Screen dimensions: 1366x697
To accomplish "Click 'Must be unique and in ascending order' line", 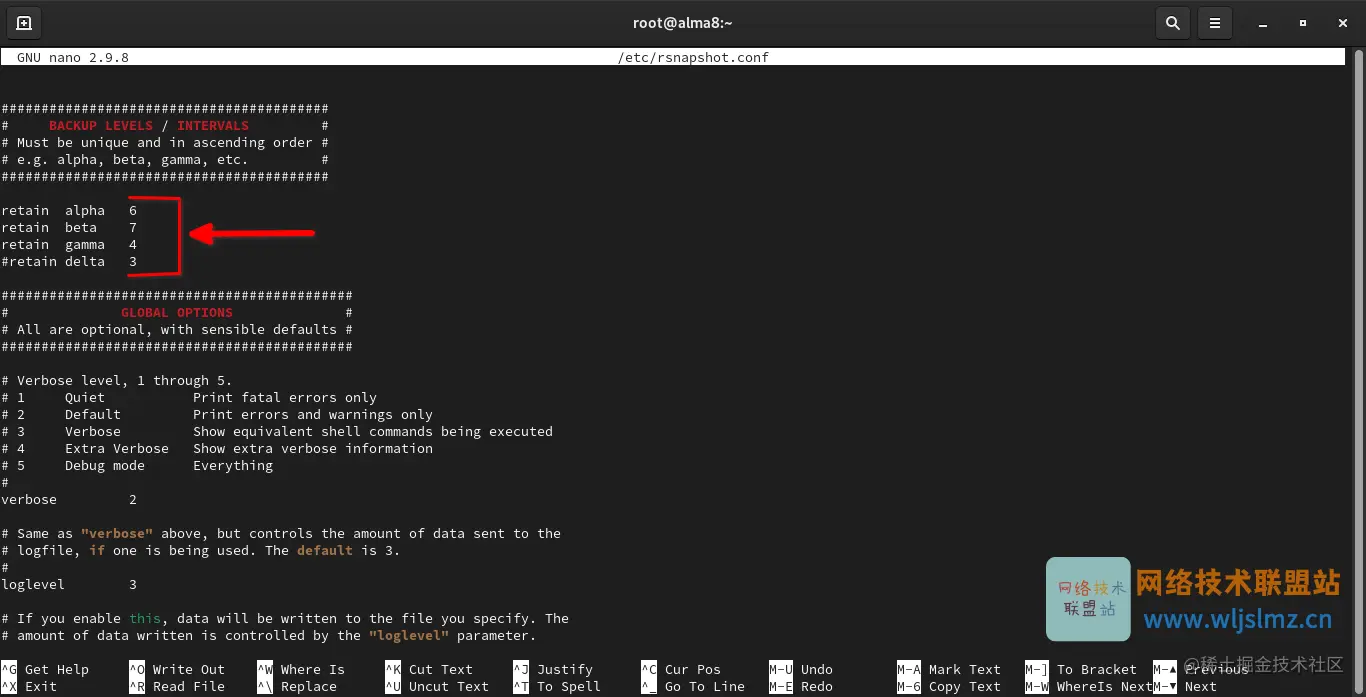I will 165,143.
